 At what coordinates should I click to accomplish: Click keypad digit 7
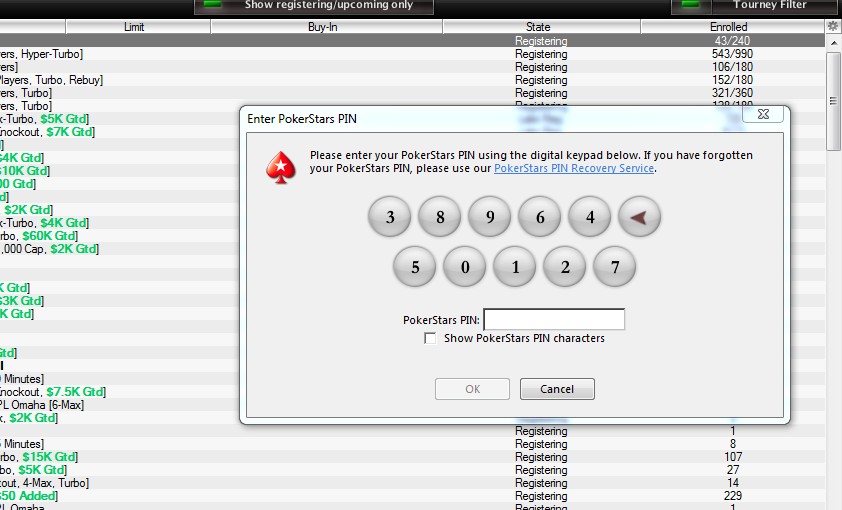click(615, 267)
